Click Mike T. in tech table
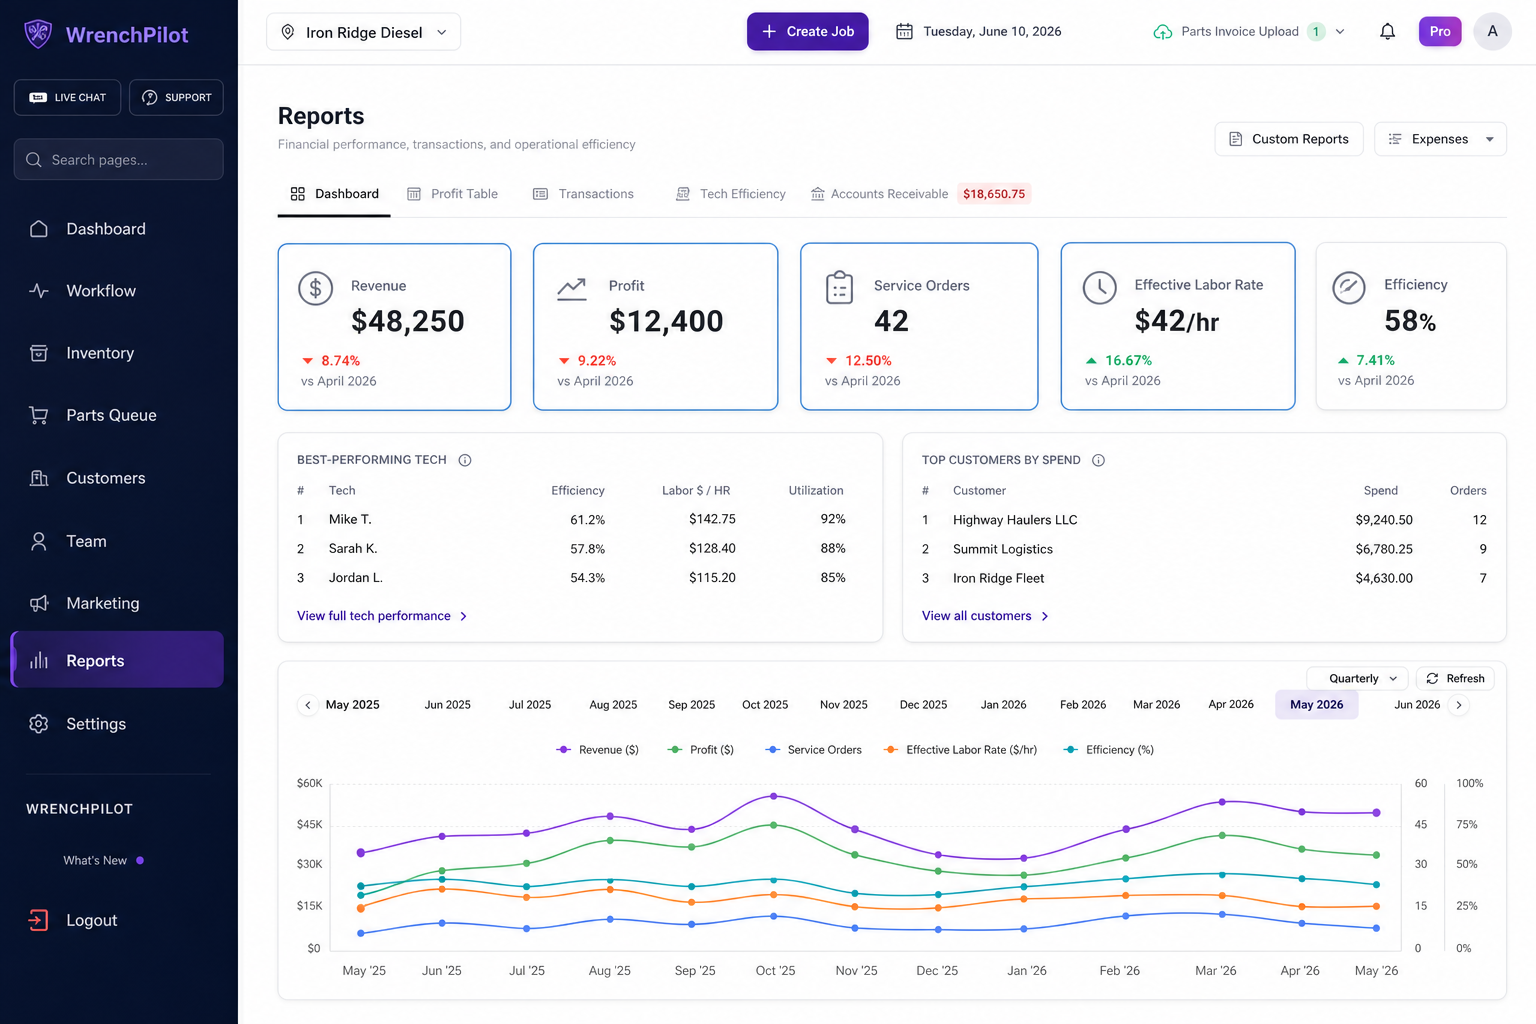This screenshot has width=1536, height=1024. click(350, 520)
